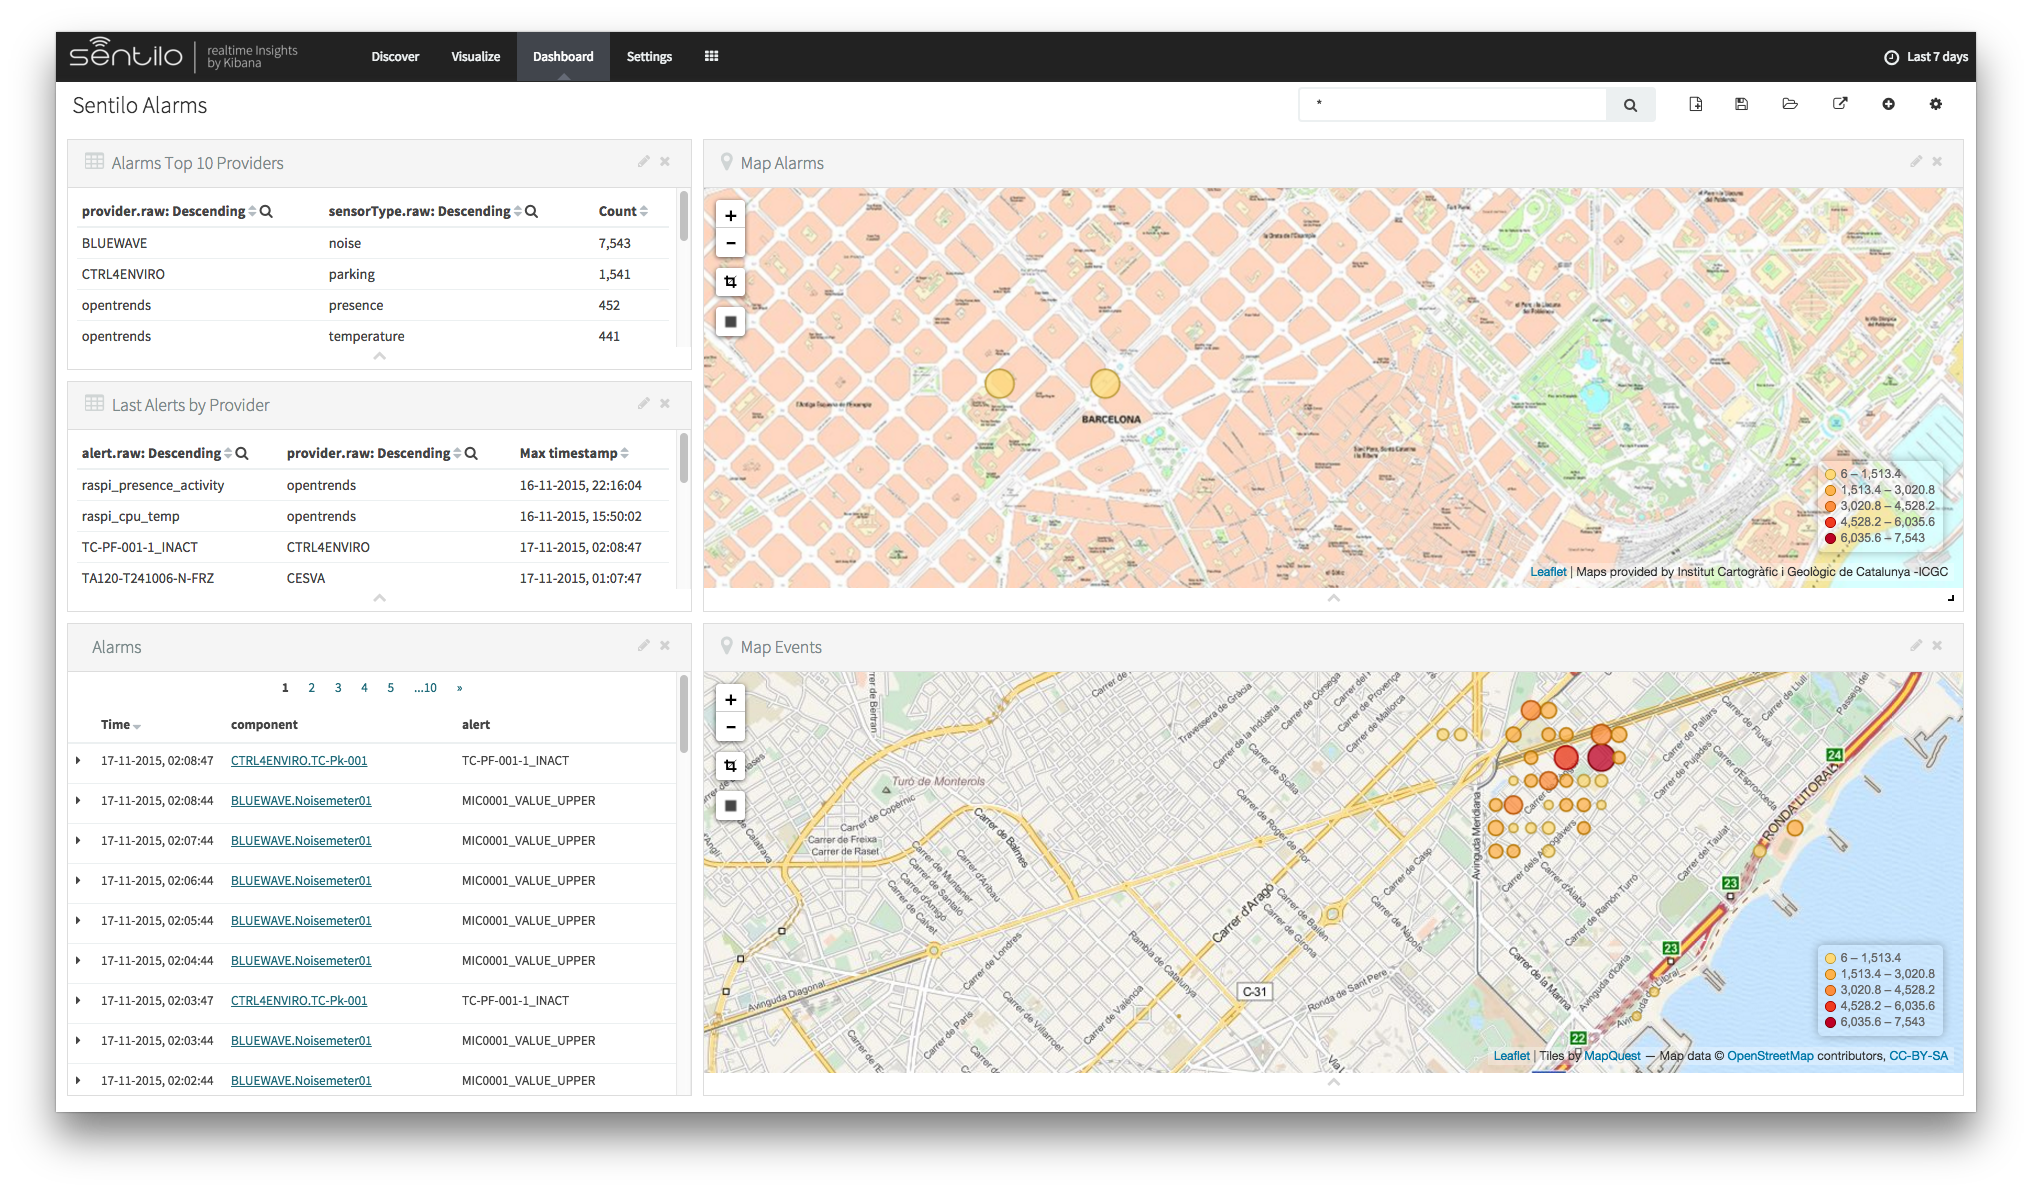Fit data bounds on Map Events

tap(731, 766)
